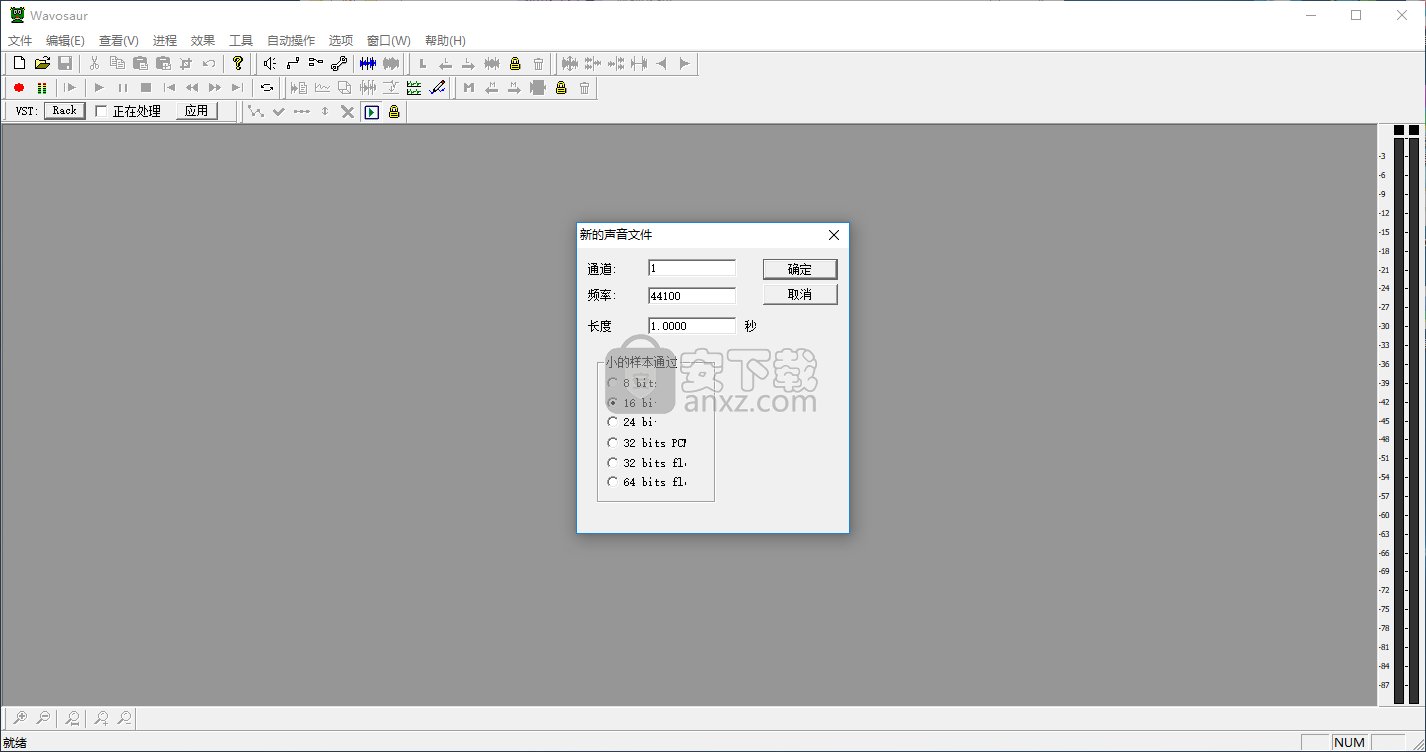Click the blue waveform icon
Image resolution: width=1426 pixels, height=752 pixels.
pos(368,63)
